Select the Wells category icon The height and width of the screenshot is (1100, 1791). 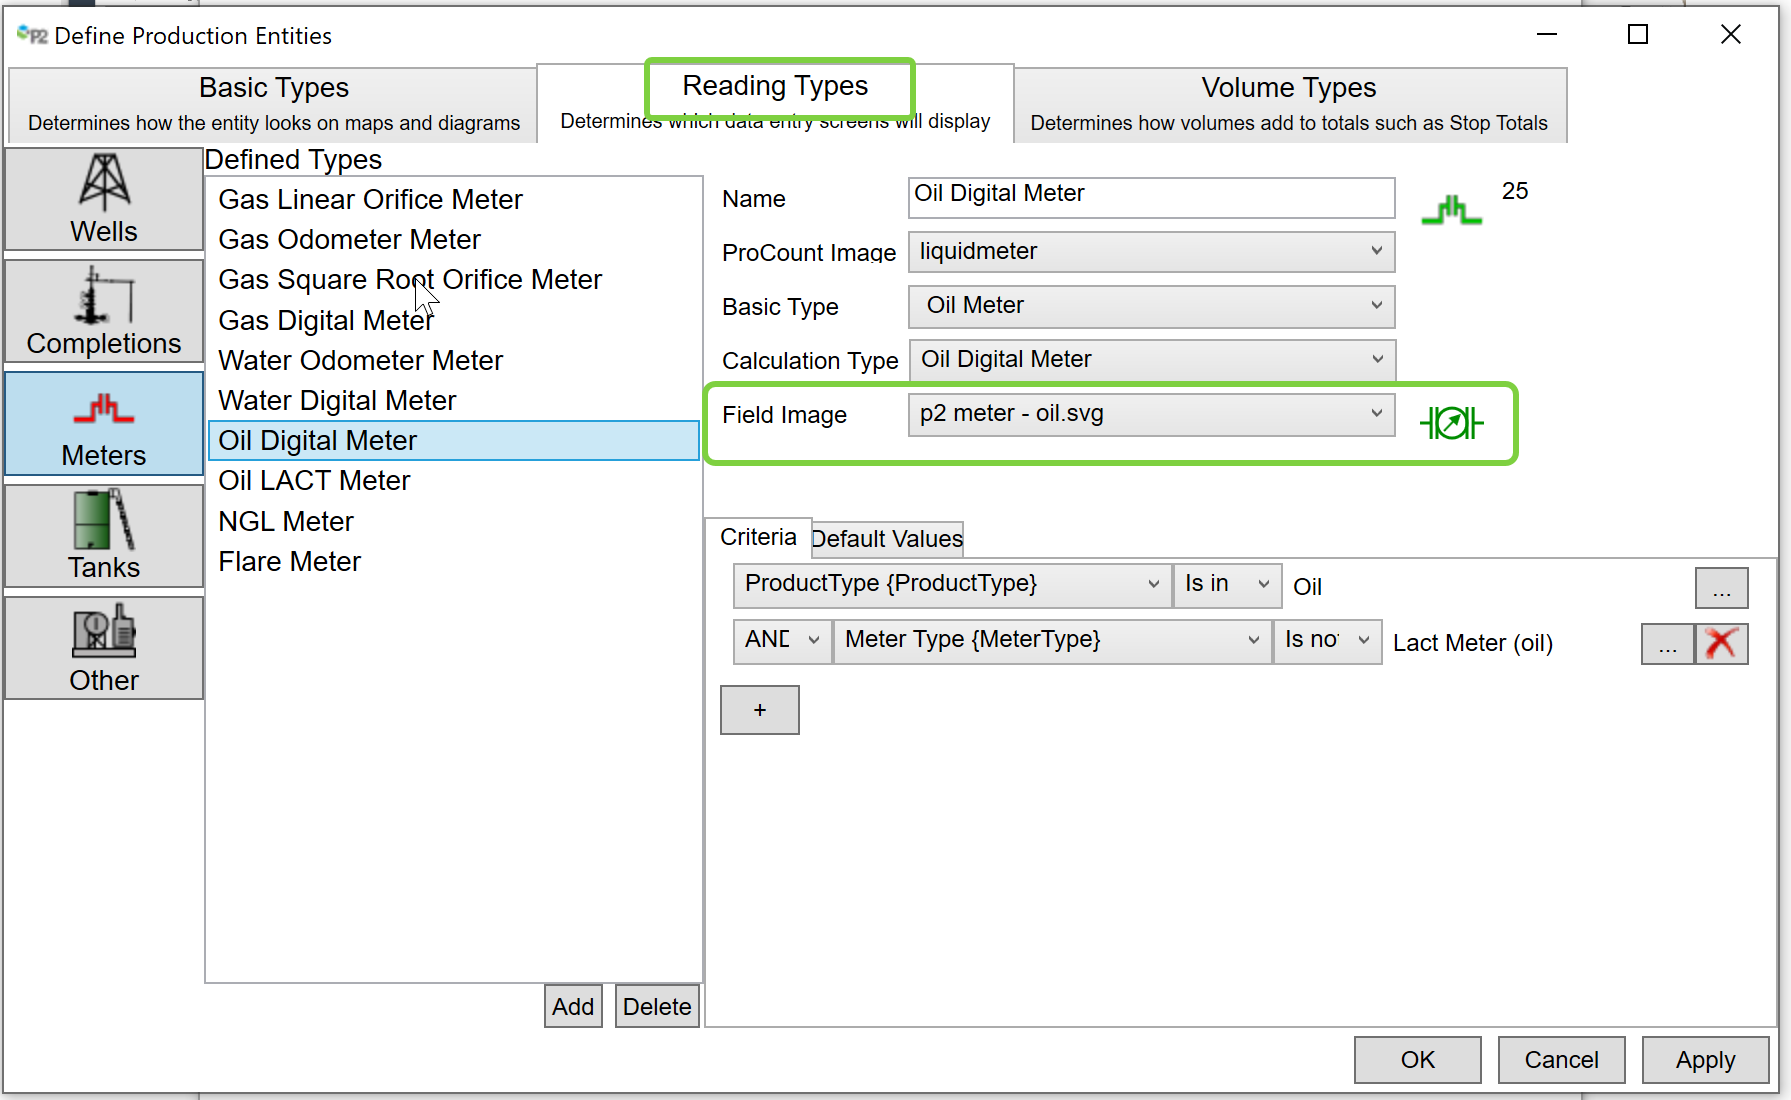point(104,199)
